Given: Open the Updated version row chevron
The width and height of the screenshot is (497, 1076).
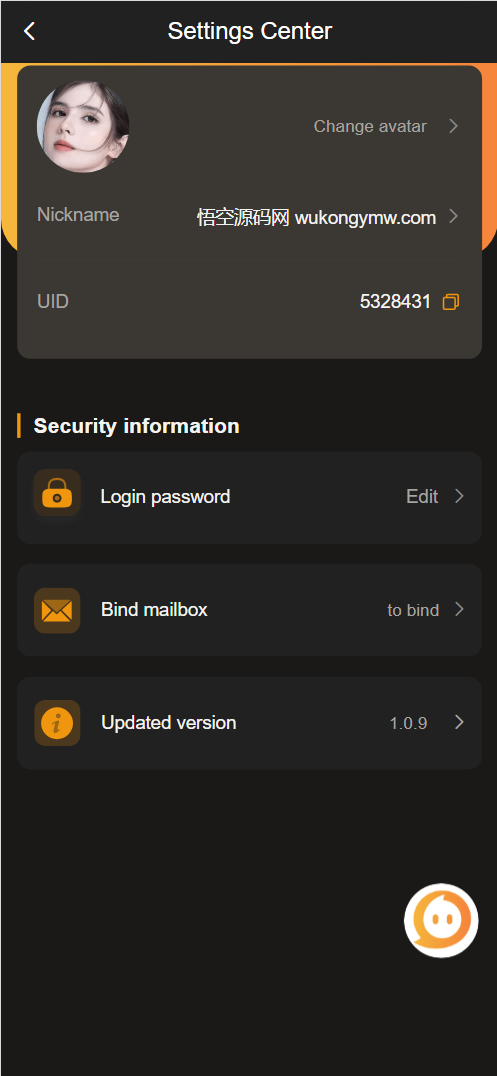Looking at the screenshot, I should tap(459, 722).
